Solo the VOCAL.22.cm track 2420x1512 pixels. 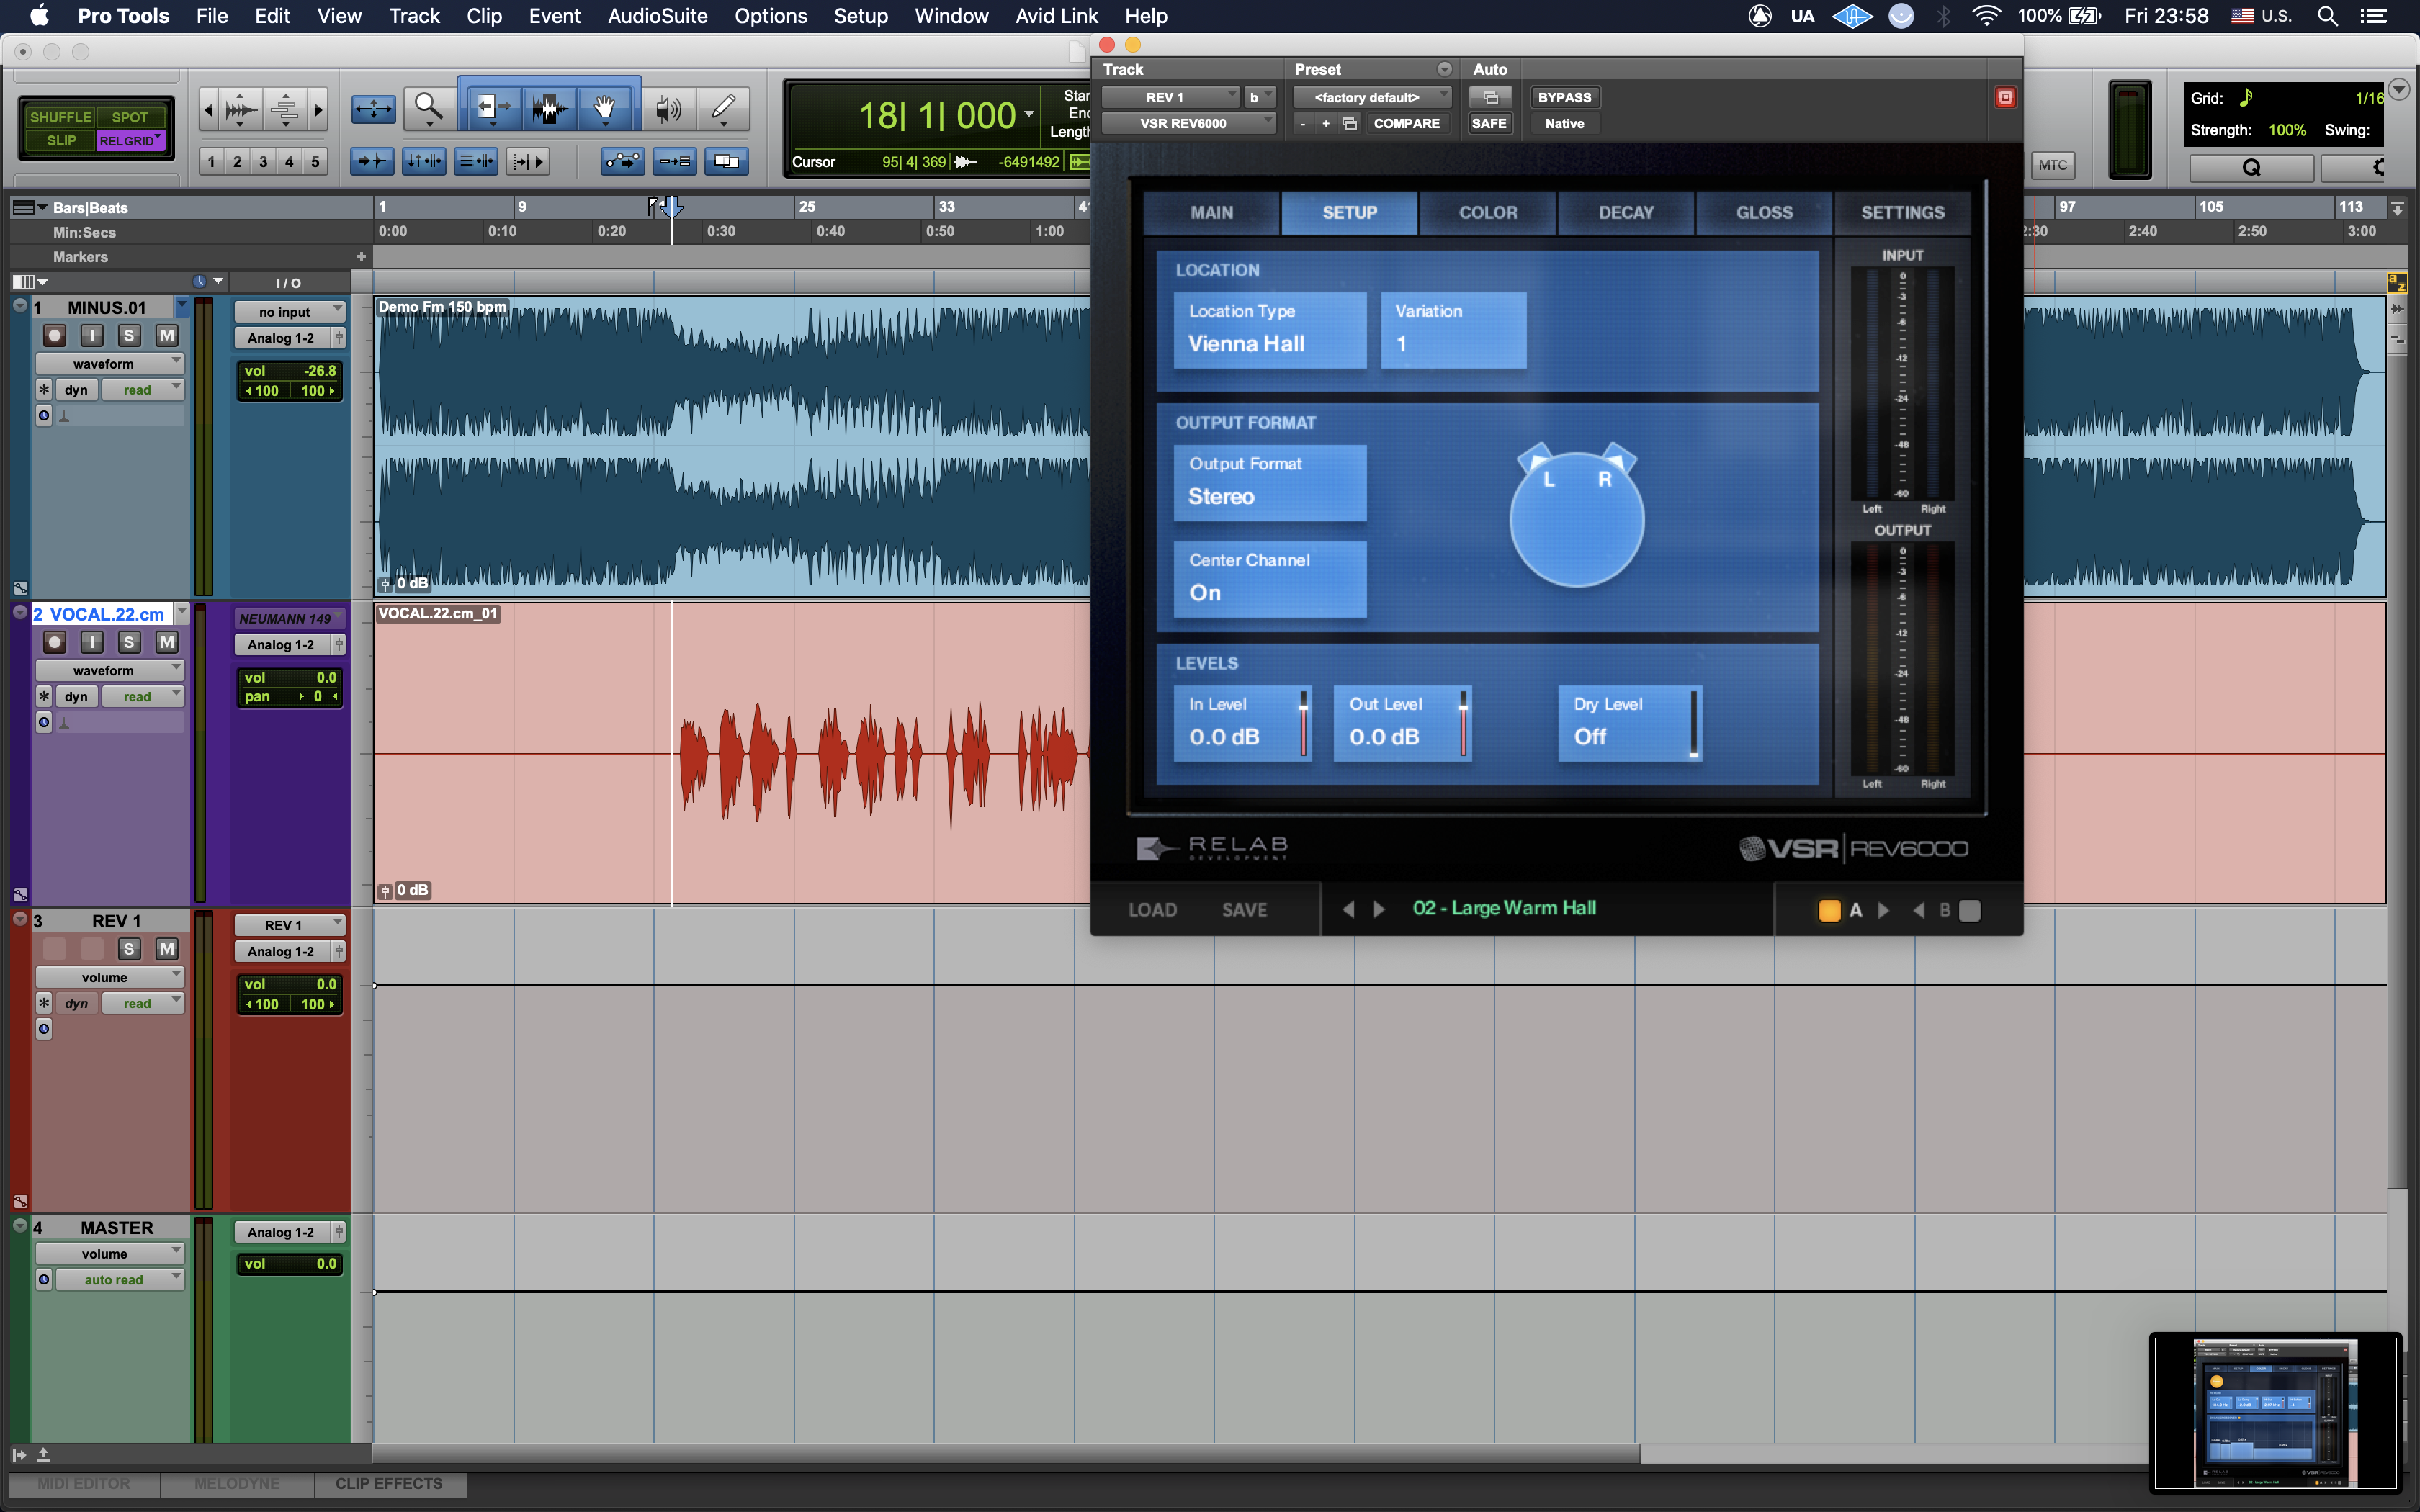[129, 642]
